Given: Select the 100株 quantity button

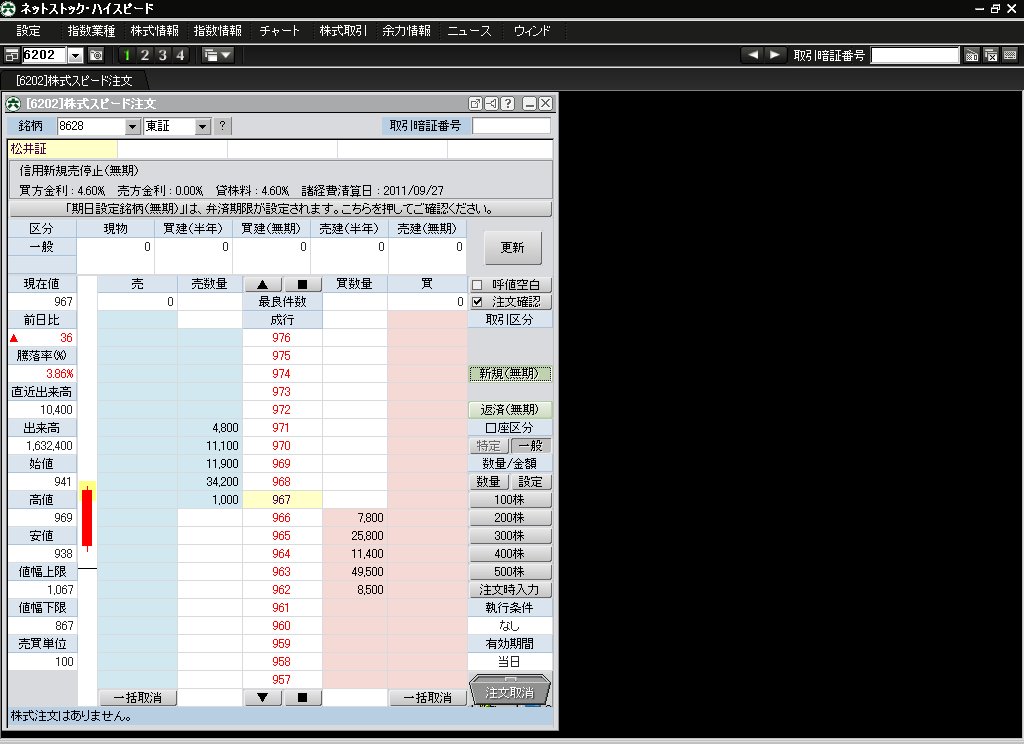Looking at the screenshot, I should [510, 500].
